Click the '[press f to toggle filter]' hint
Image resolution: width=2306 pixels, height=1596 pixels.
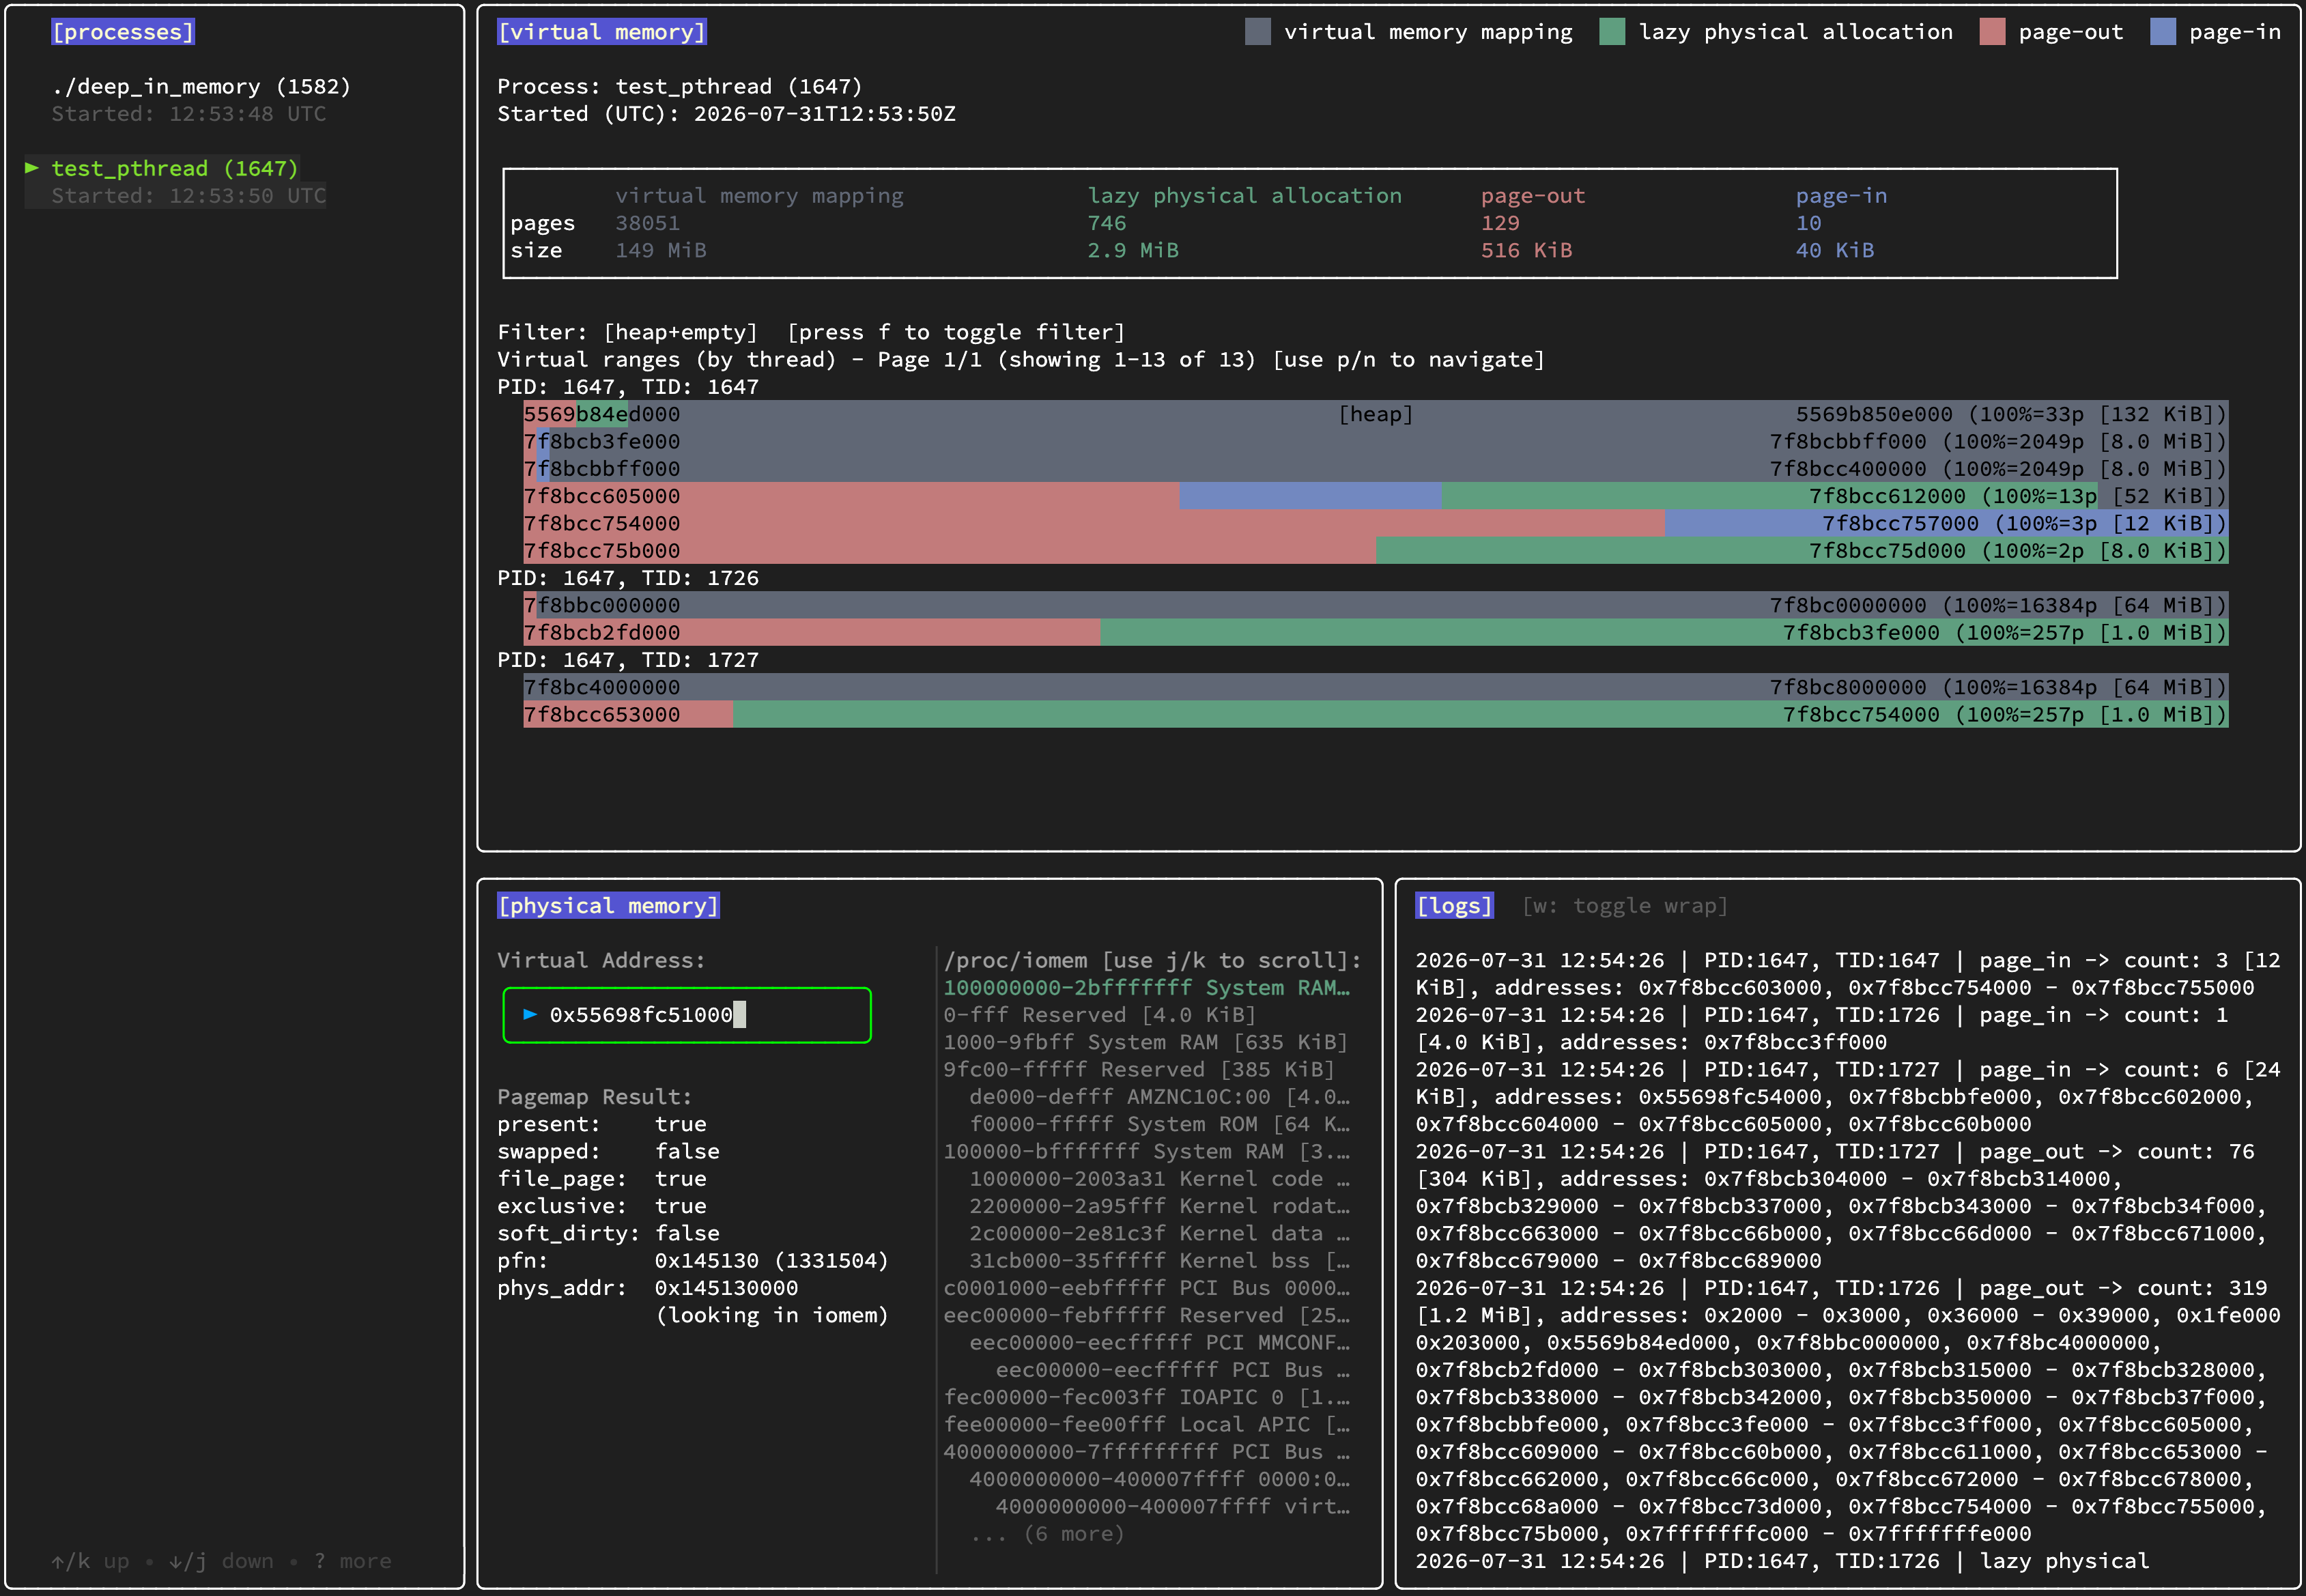pyautogui.click(x=956, y=332)
